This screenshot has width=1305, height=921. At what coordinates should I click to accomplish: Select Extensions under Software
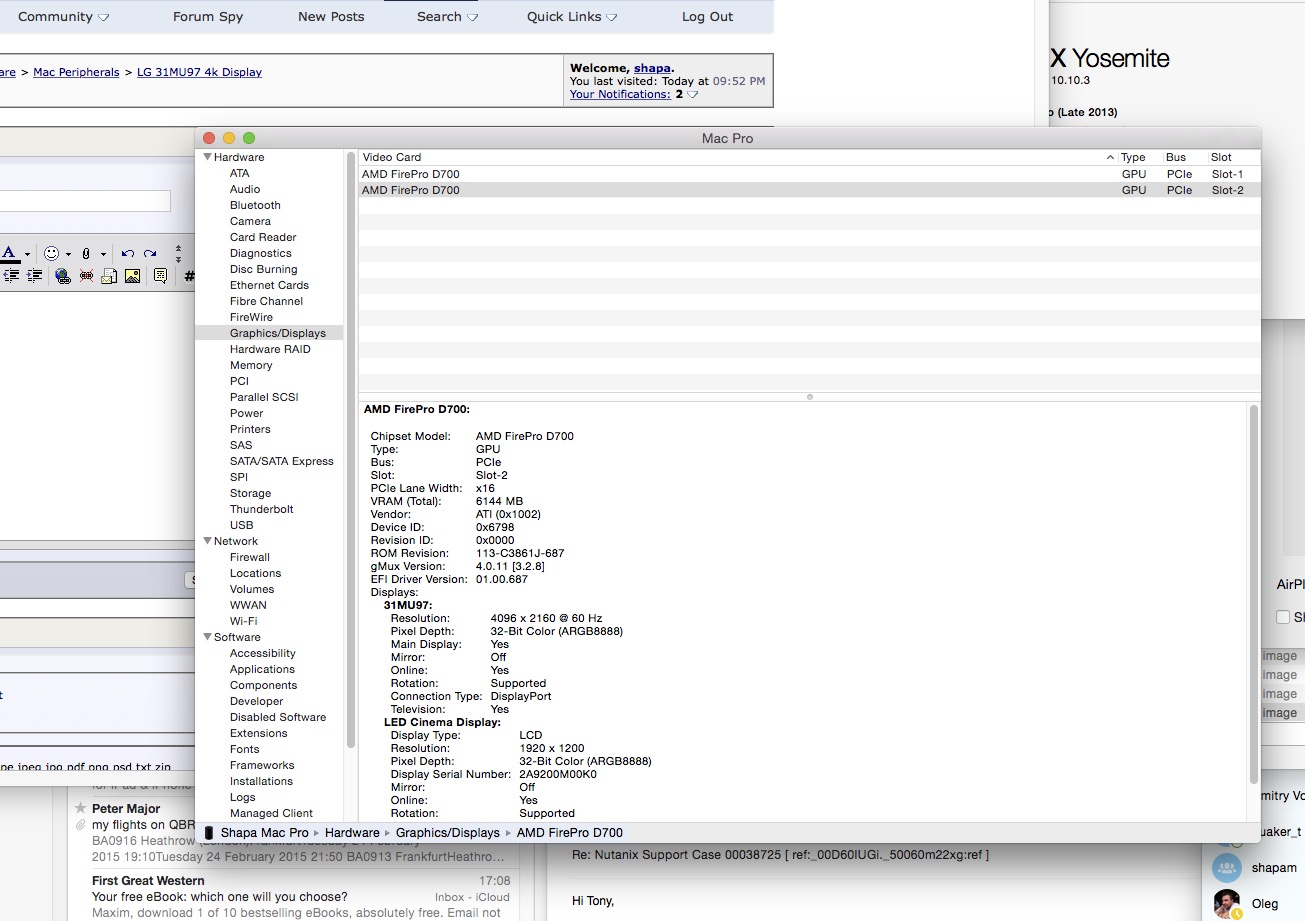(x=258, y=733)
